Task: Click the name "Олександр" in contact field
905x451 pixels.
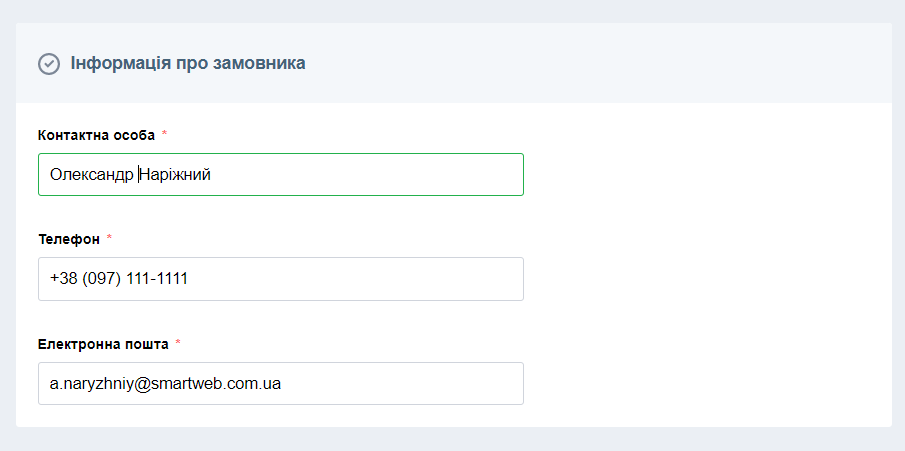Action: click(x=91, y=175)
